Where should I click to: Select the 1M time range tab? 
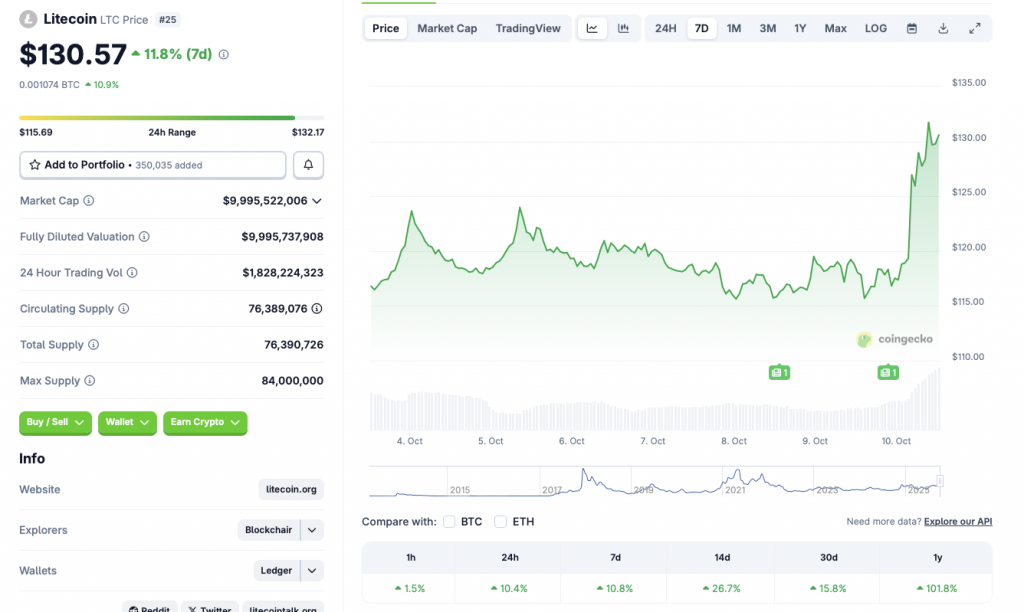pyautogui.click(x=734, y=28)
